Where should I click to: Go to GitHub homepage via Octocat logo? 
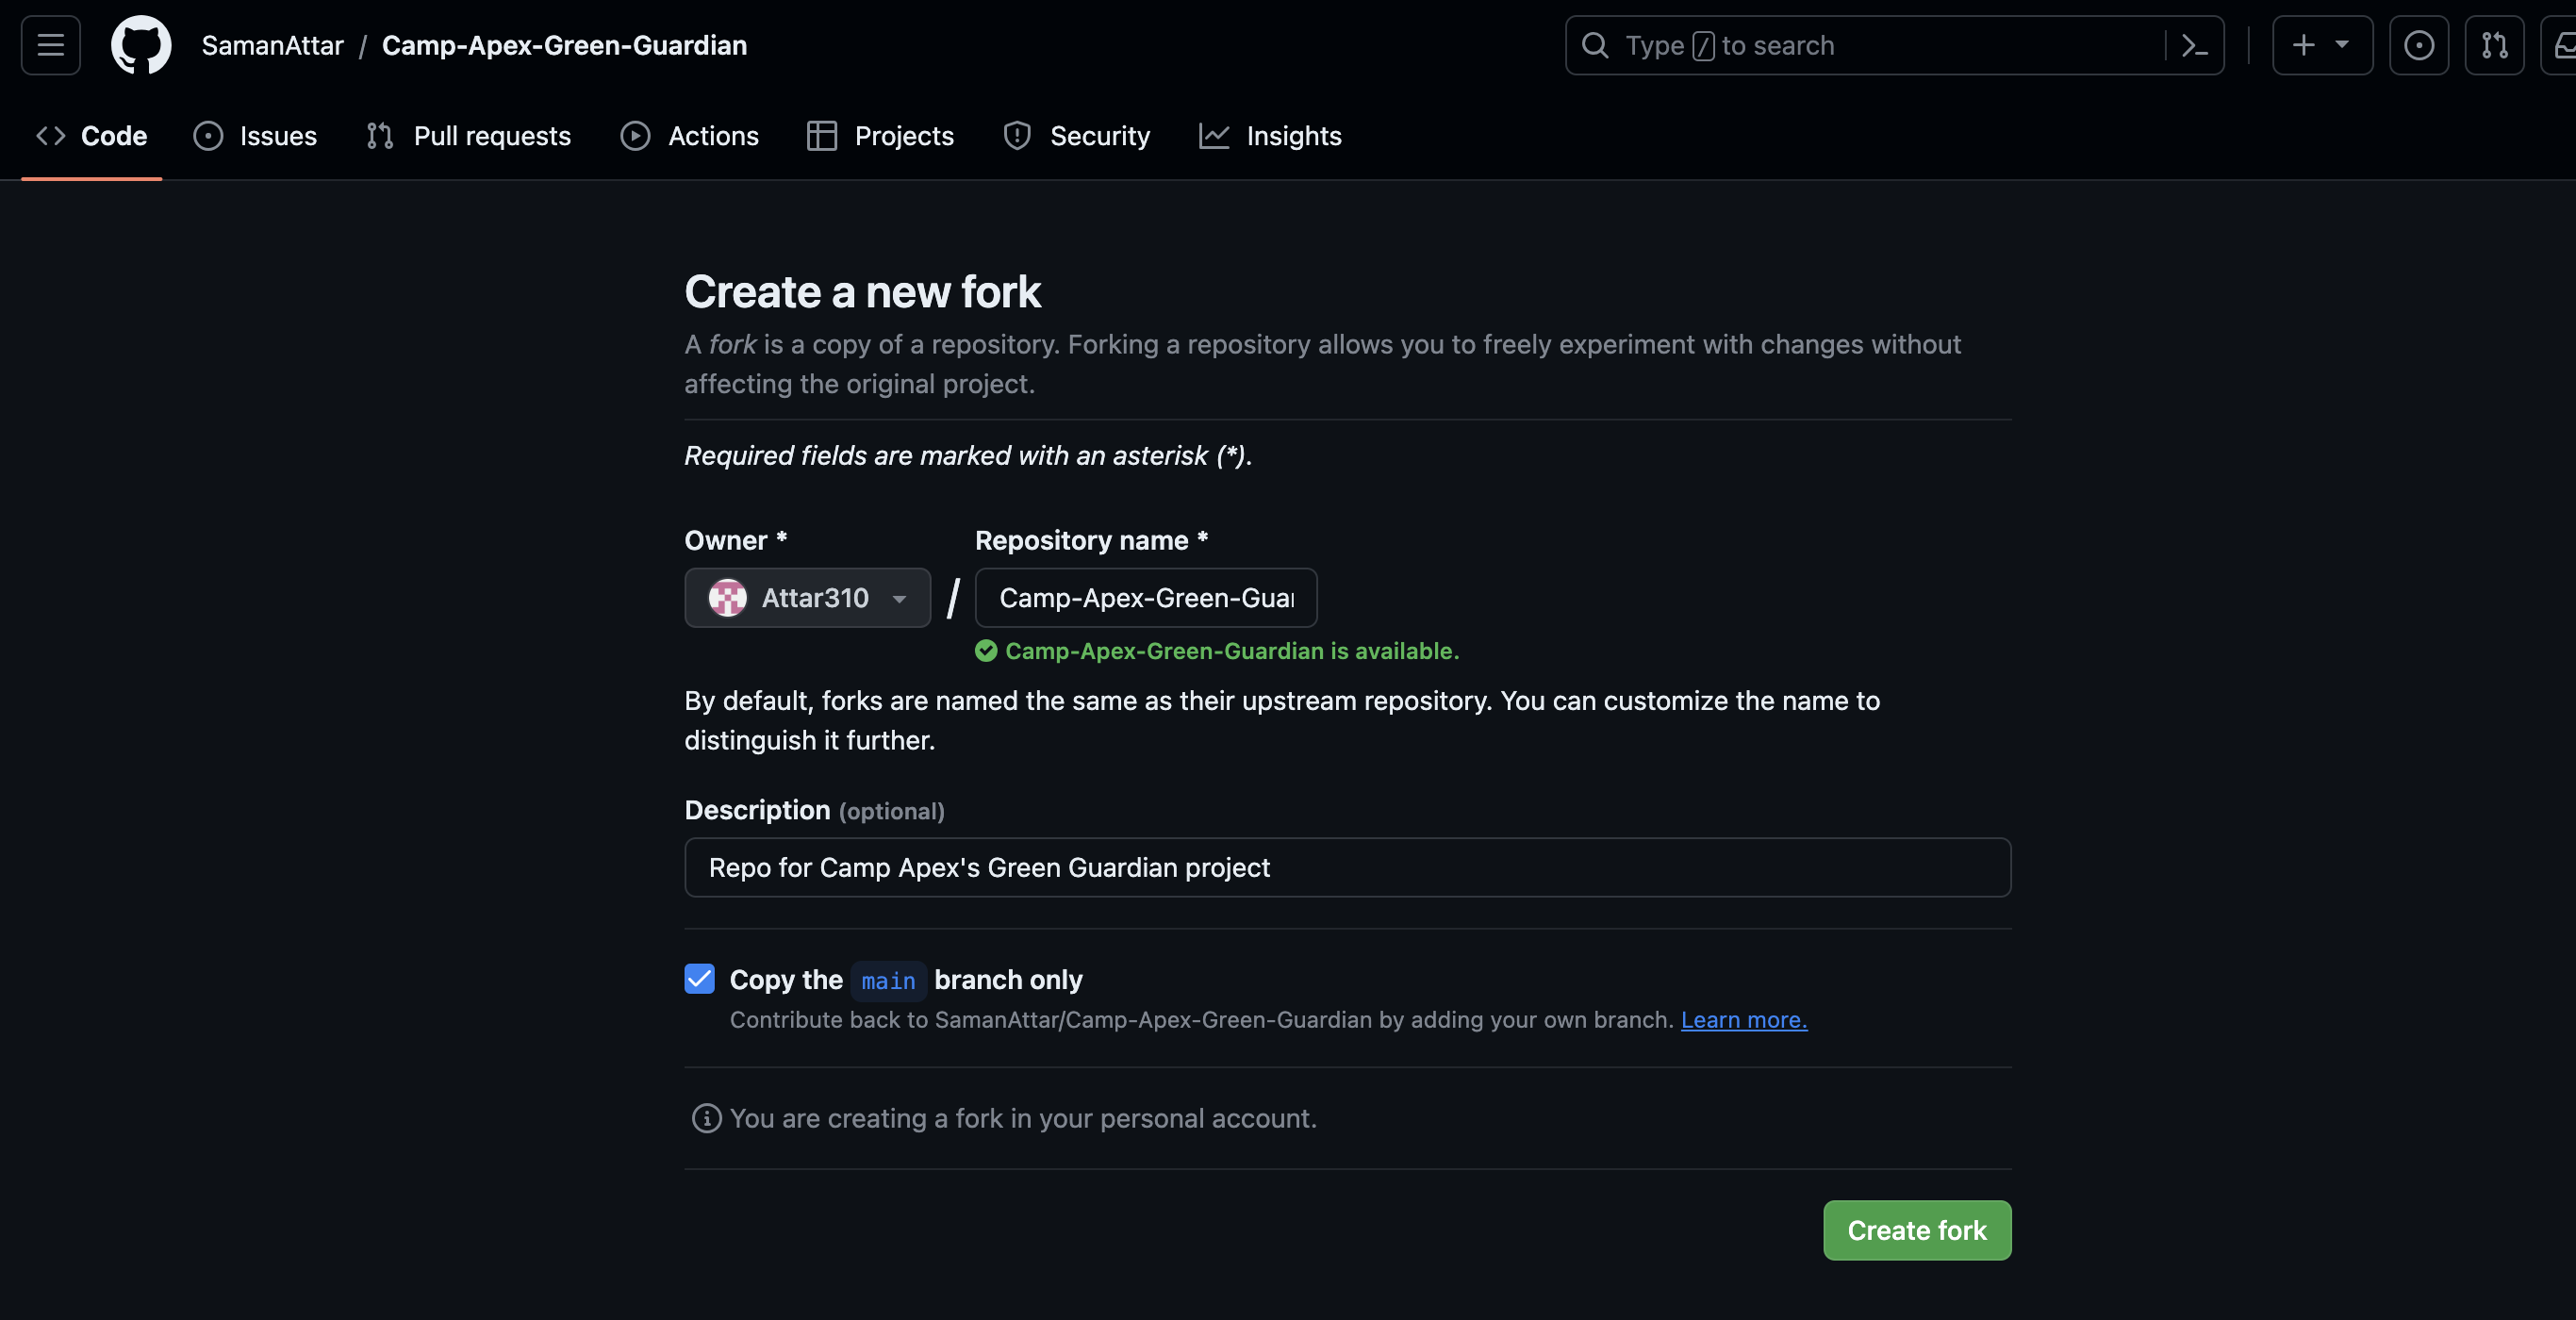tap(141, 45)
